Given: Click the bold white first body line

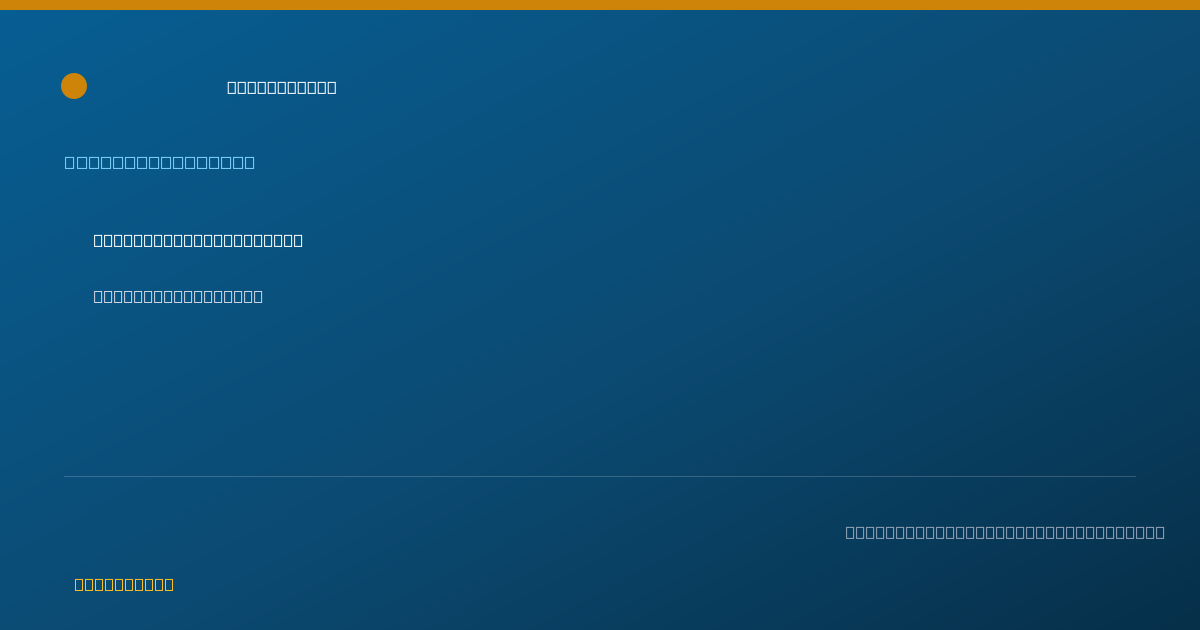Looking at the screenshot, I should 198,240.
